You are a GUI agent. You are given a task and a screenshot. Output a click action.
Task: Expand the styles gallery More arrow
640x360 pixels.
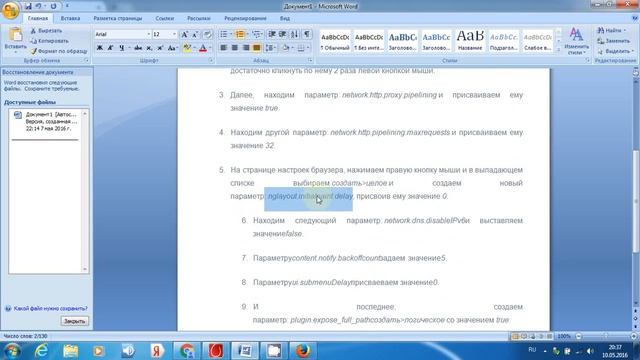(558, 50)
